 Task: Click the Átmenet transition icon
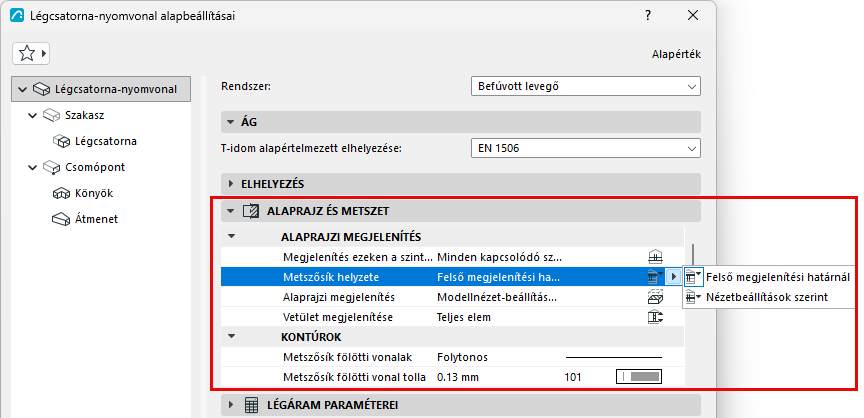click(61, 219)
